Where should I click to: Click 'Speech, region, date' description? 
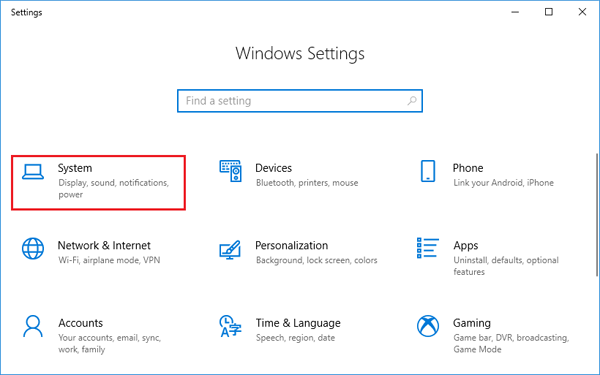click(295, 338)
